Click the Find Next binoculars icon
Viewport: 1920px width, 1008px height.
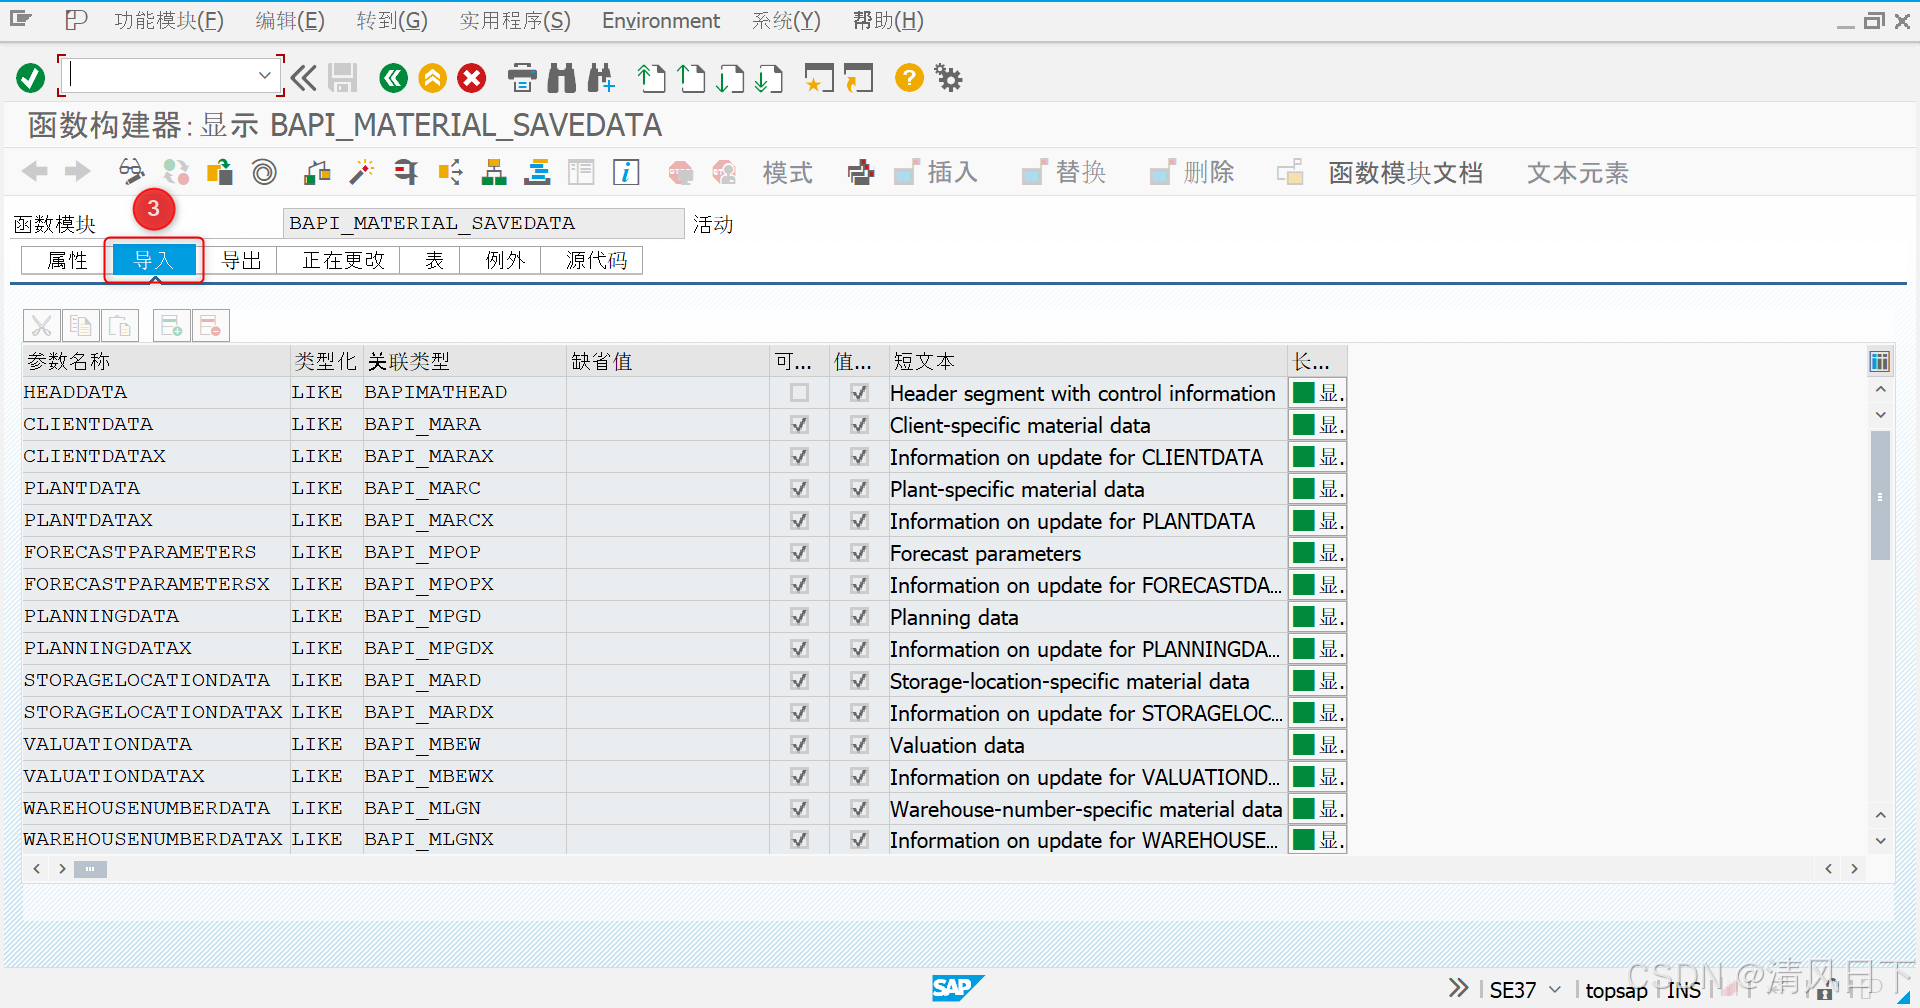pyautogui.click(x=601, y=77)
